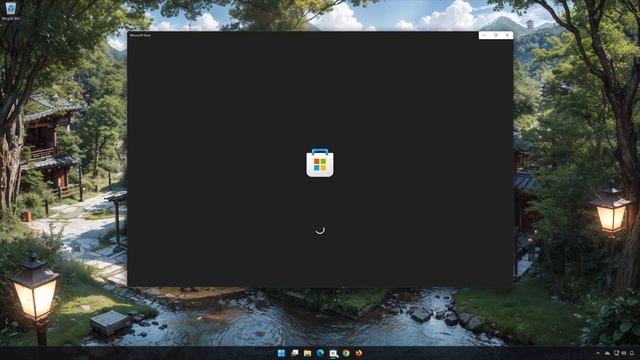The height and width of the screenshot is (360, 640).
Task: Open the volume control tray icon
Action: coord(624,353)
